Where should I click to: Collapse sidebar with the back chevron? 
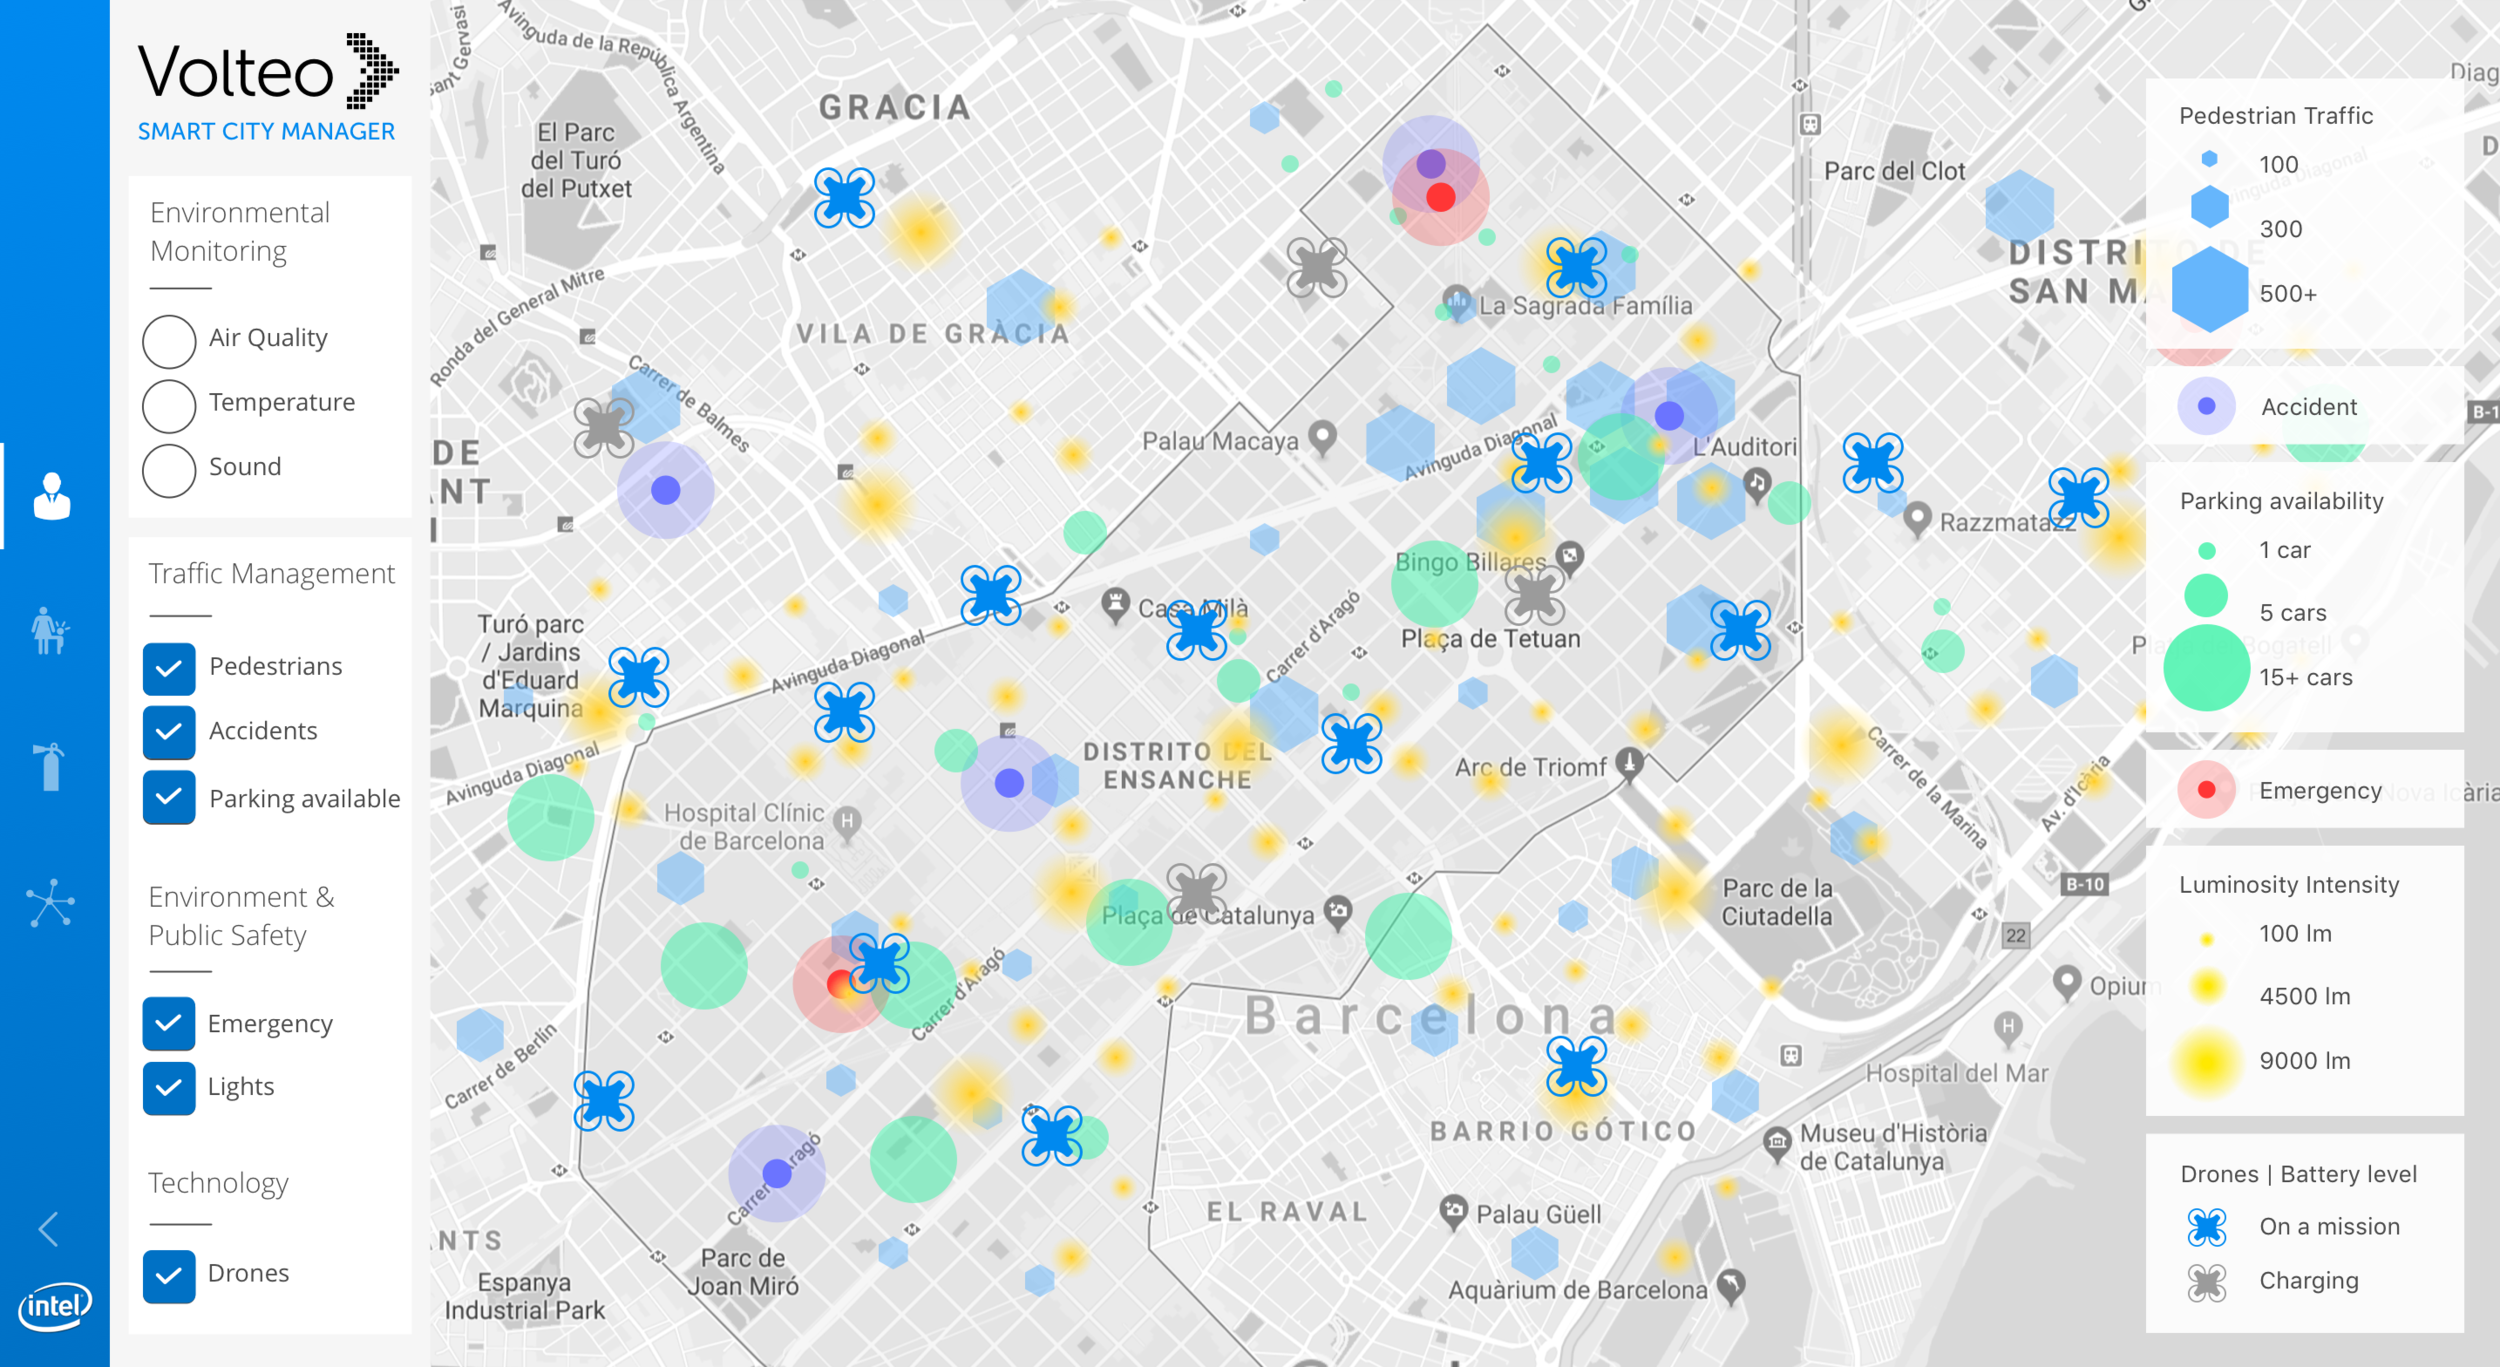point(48,1229)
